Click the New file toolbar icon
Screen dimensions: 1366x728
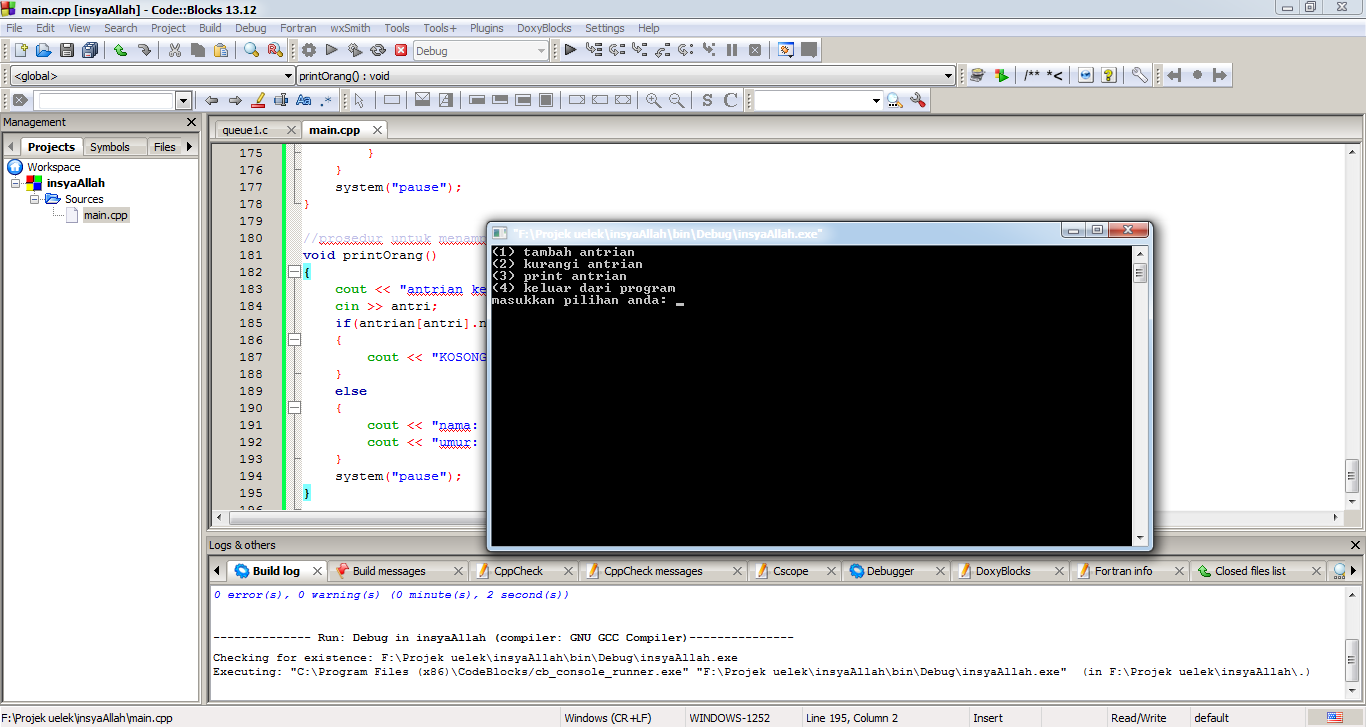[20, 50]
